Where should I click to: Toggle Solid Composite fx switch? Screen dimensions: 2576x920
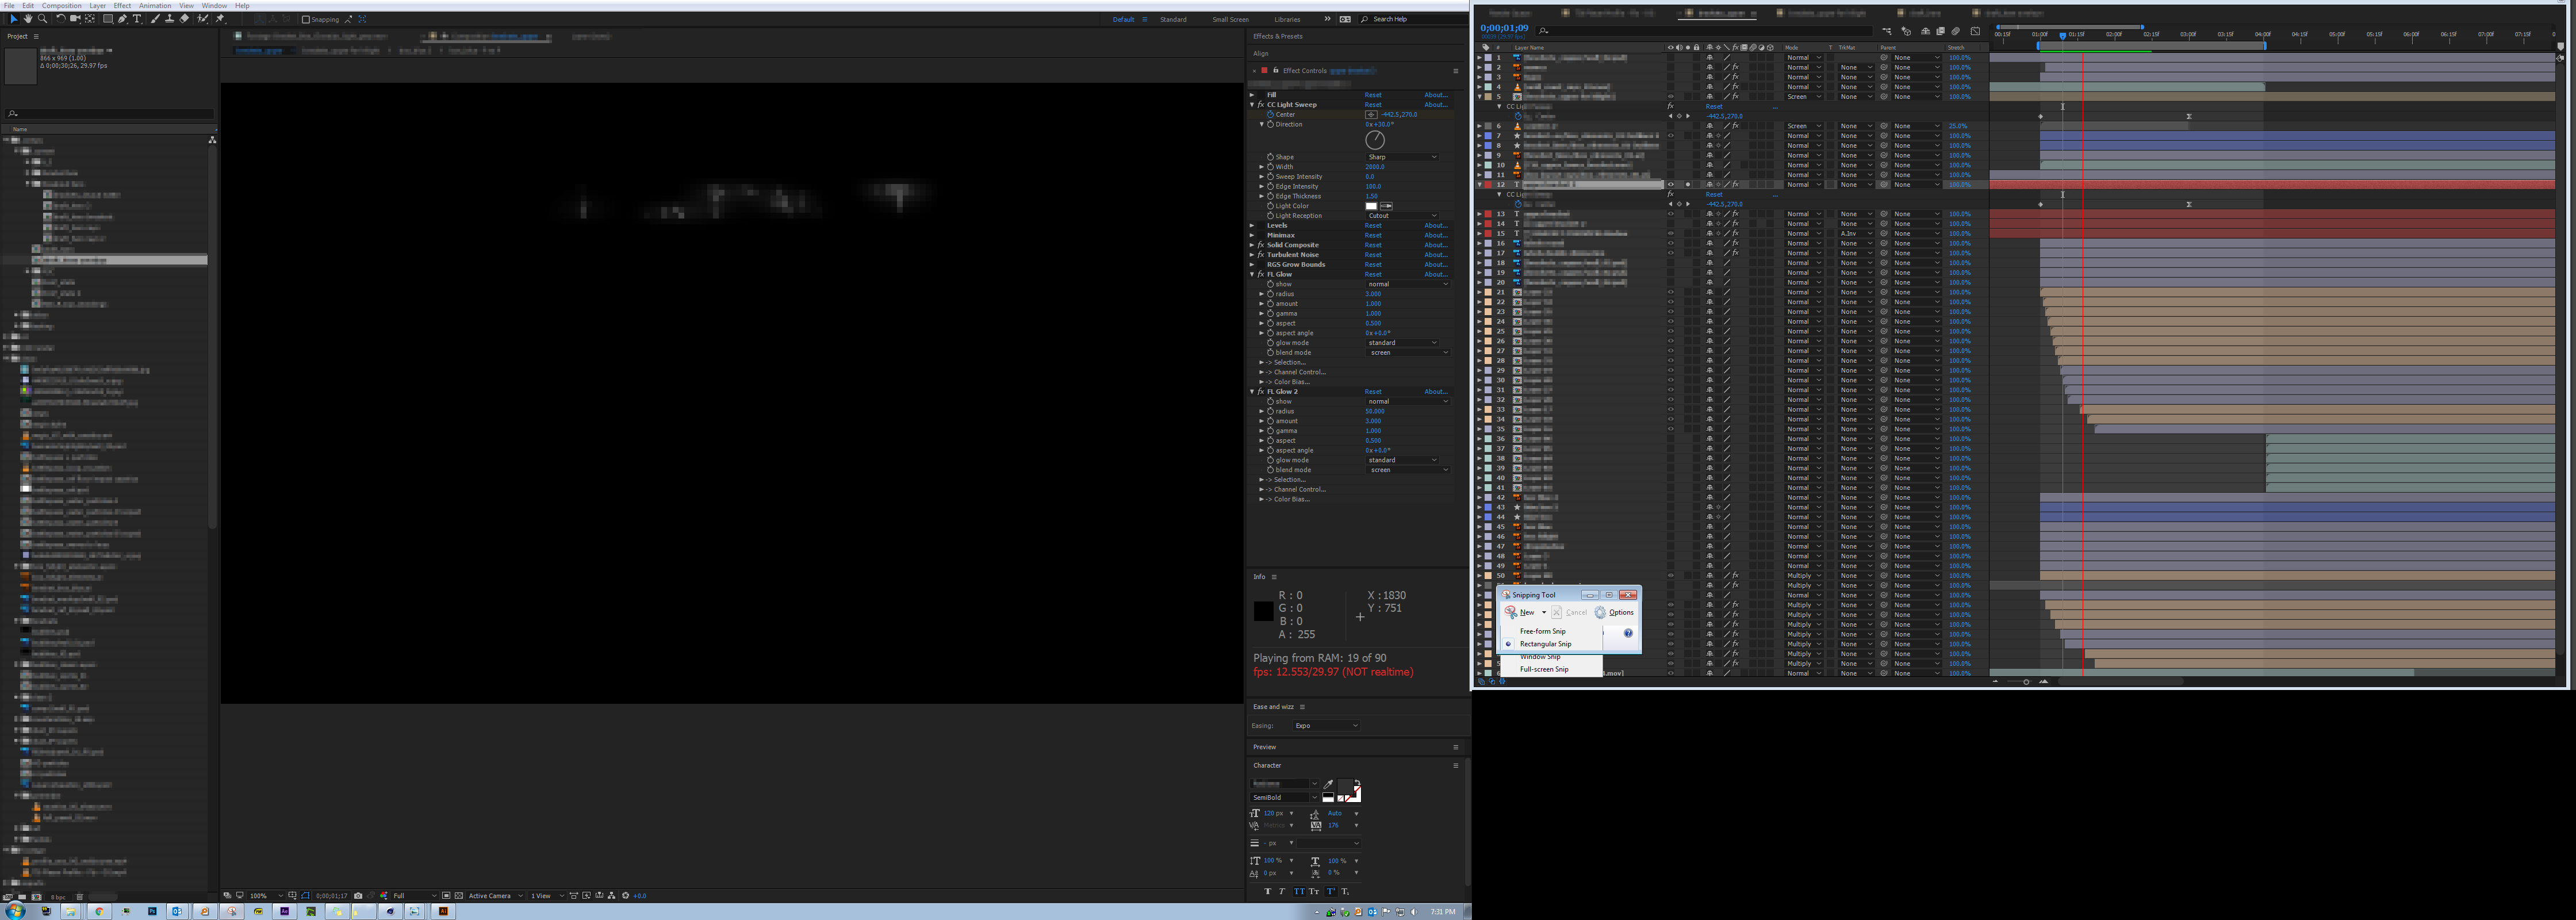[x=1260, y=245]
